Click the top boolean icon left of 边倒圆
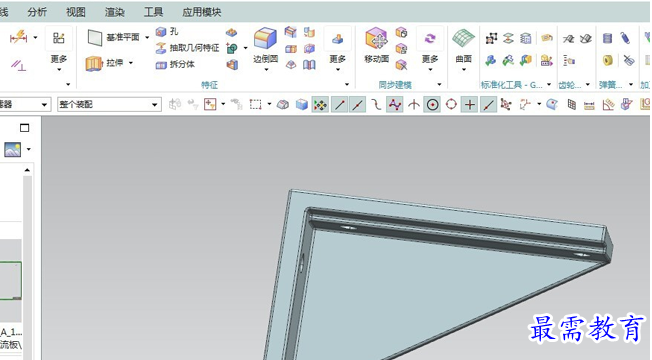The height and width of the screenshot is (360, 652). [232, 32]
